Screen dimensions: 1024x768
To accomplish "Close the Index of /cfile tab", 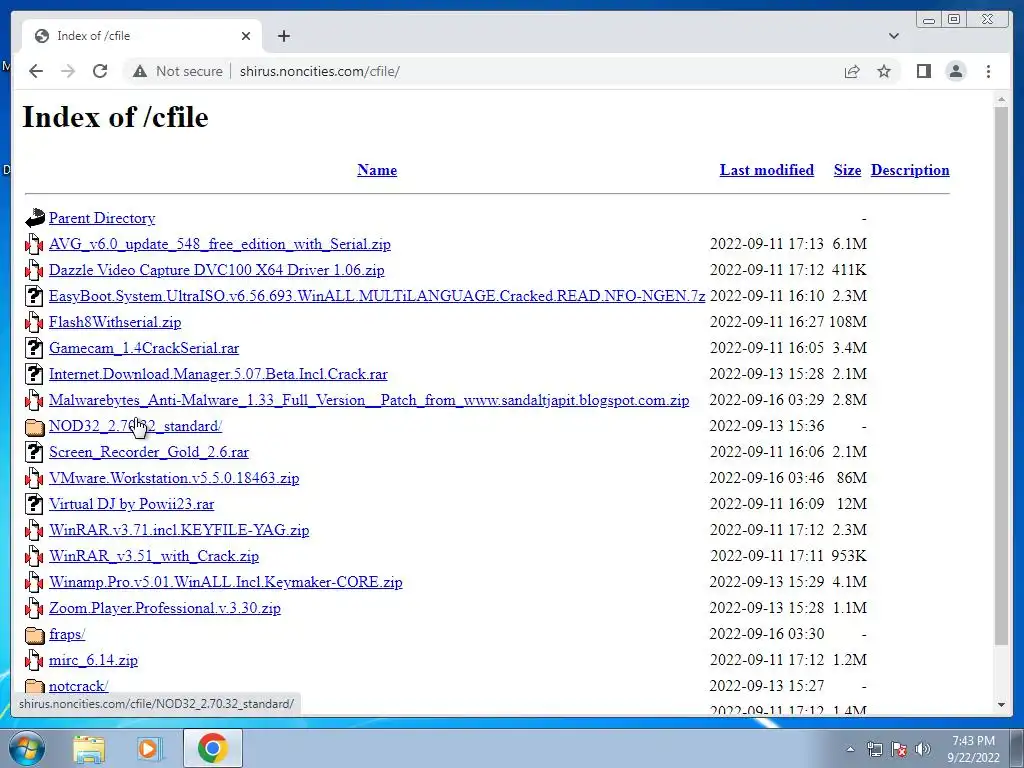I will point(246,36).
